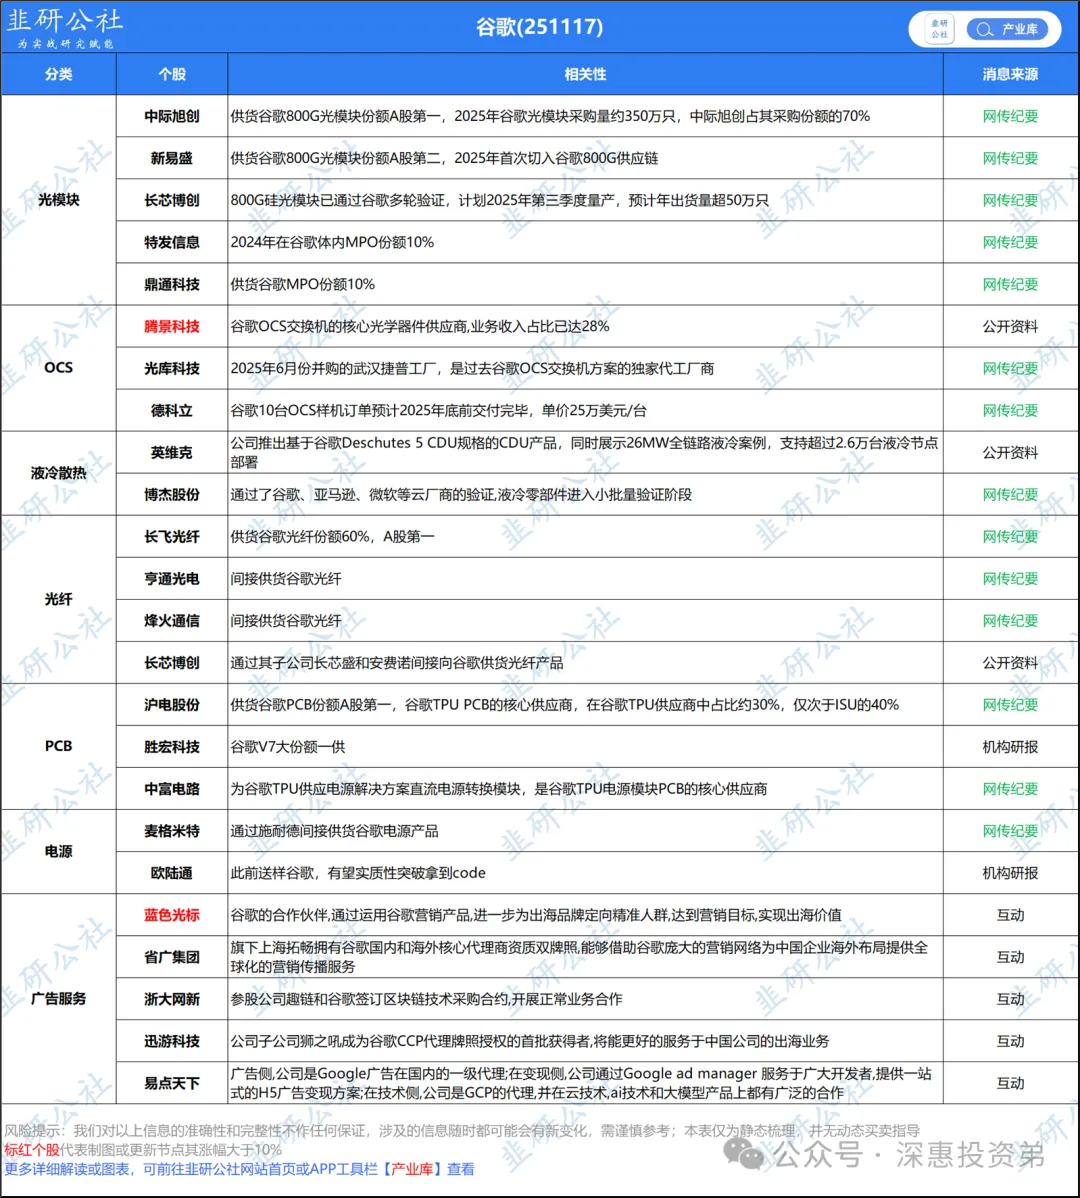Click the red 标红个股 text in the footer

pyautogui.click(x=31, y=1150)
